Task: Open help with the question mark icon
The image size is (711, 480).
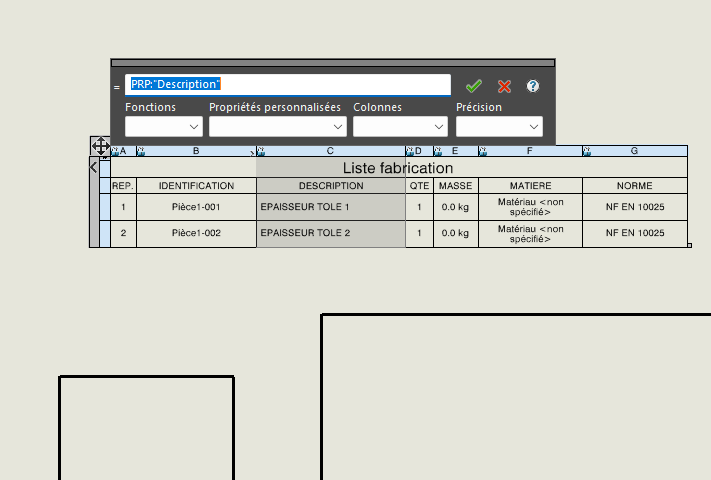Action: point(533,86)
